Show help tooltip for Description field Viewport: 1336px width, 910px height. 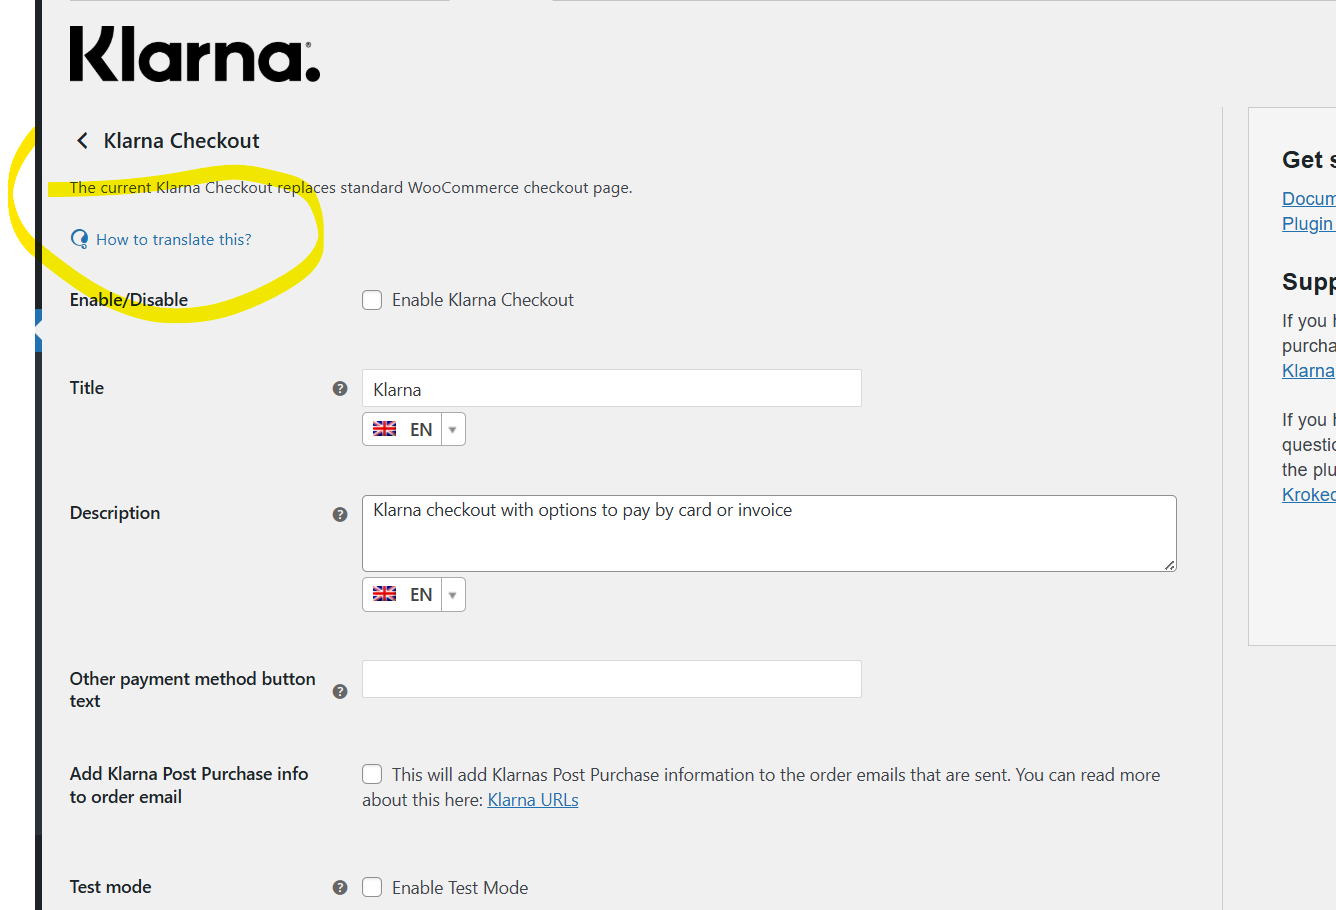pyautogui.click(x=340, y=514)
